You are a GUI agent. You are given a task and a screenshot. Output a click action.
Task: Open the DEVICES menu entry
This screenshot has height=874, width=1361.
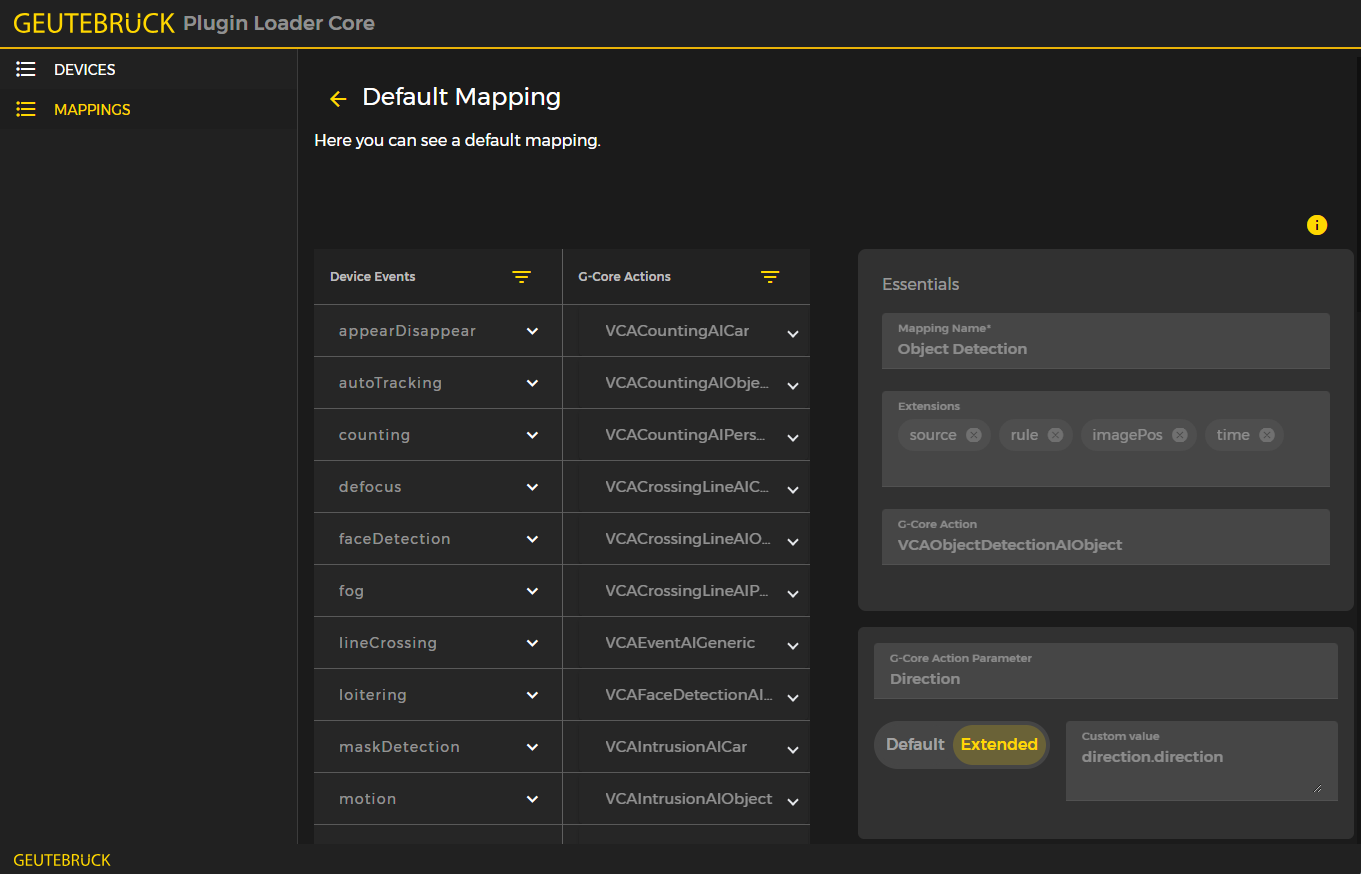(x=87, y=69)
